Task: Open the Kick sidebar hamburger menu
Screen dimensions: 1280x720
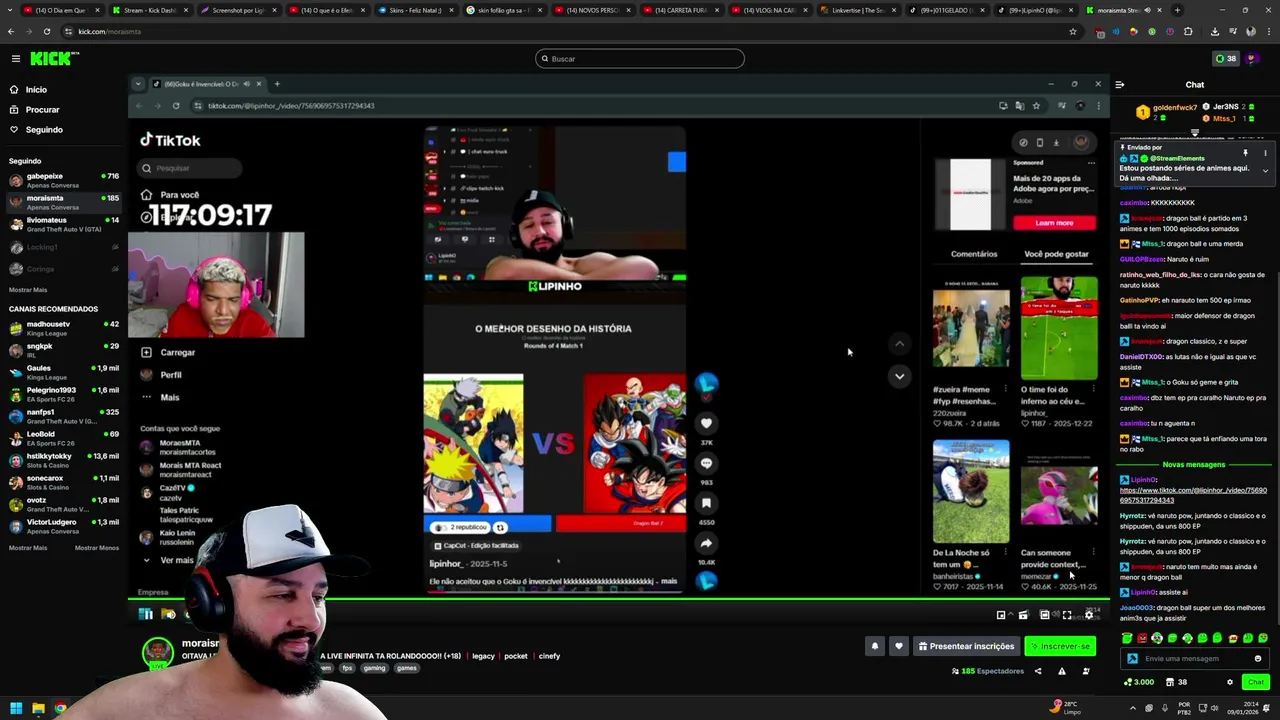Action: [x=16, y=58]
